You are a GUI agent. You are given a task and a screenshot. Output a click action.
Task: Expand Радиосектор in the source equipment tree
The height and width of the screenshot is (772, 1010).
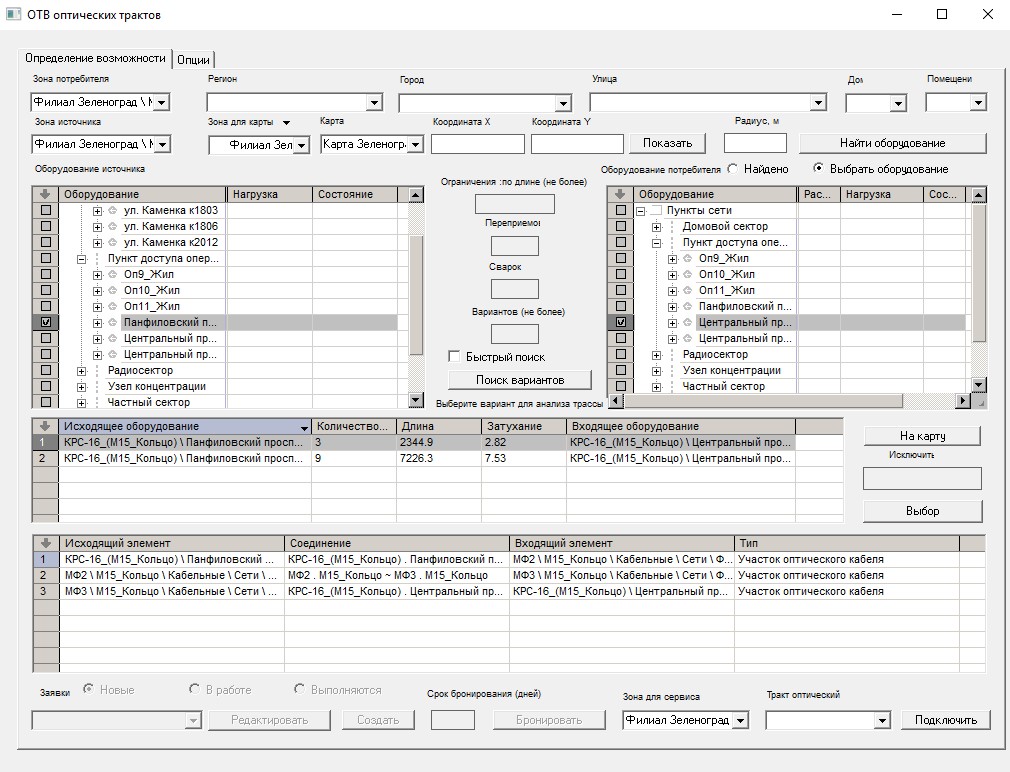(x=82, y=371)
